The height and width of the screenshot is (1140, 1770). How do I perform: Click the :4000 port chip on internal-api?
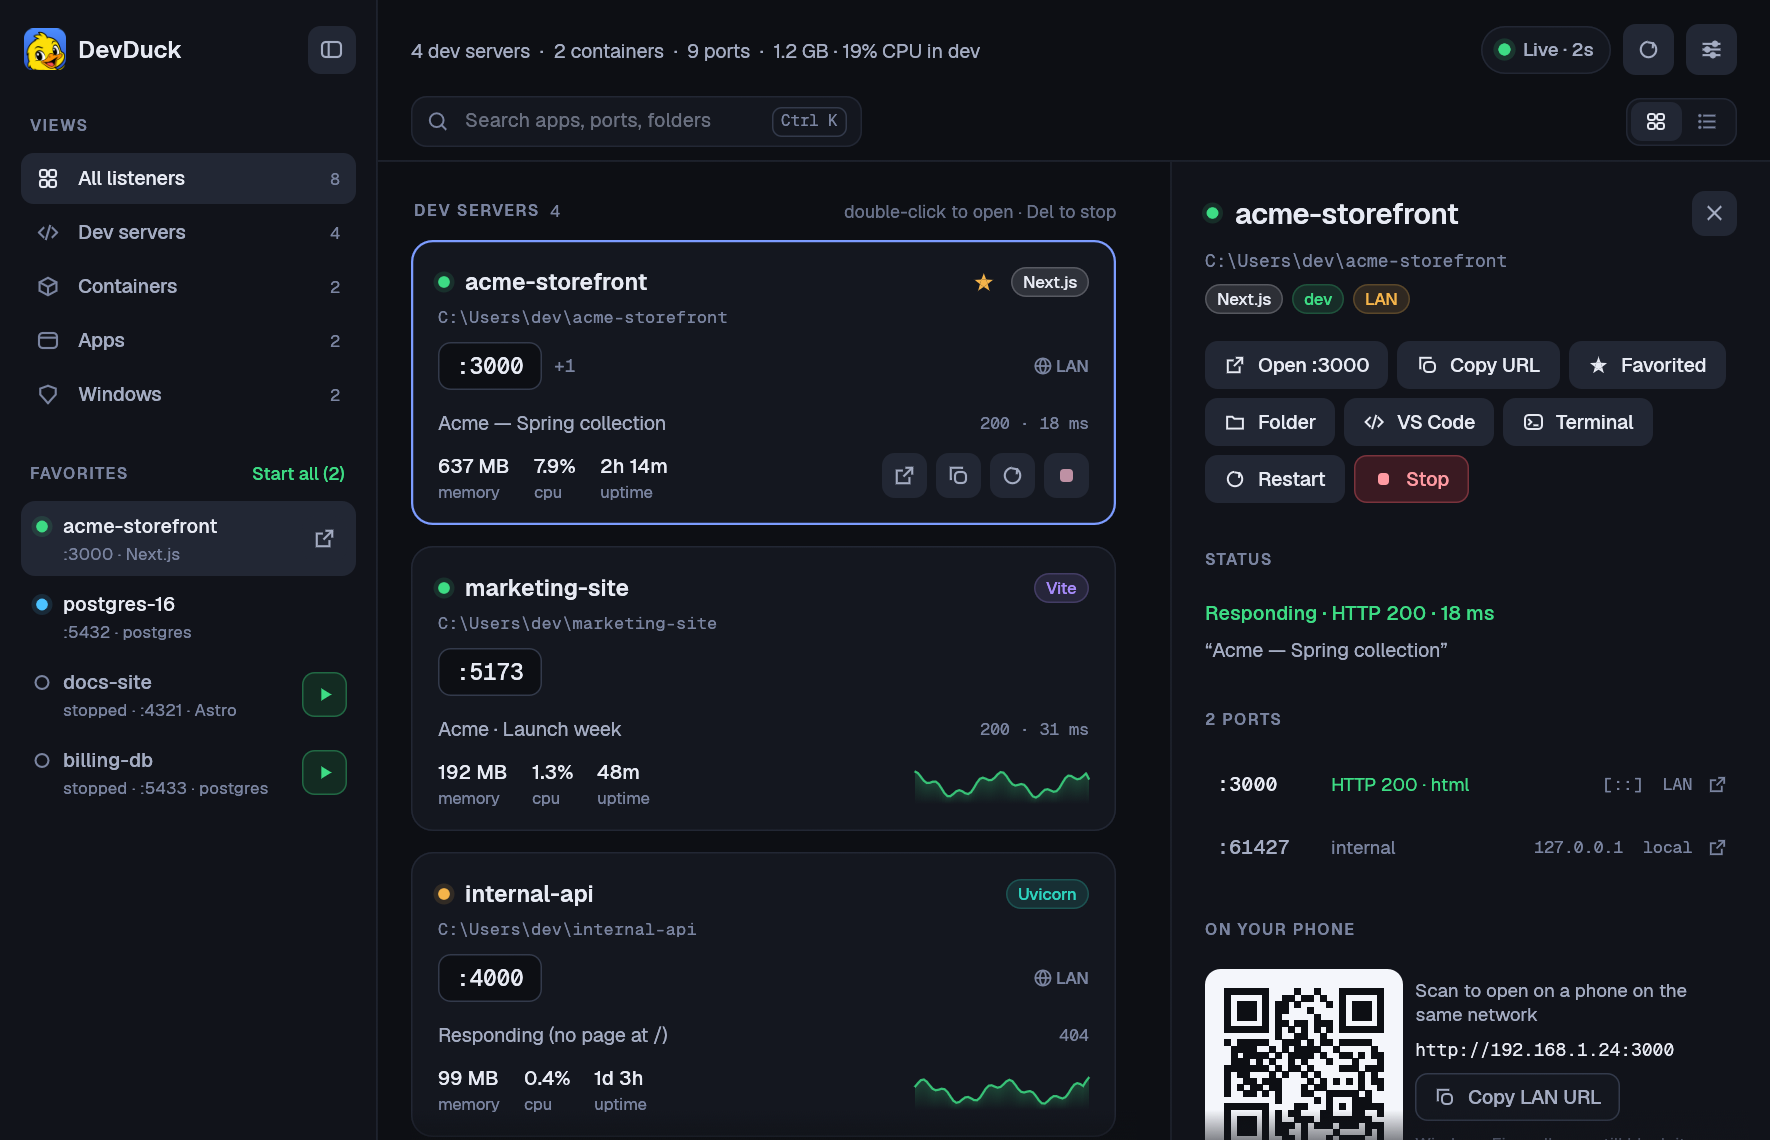(490, 978)
